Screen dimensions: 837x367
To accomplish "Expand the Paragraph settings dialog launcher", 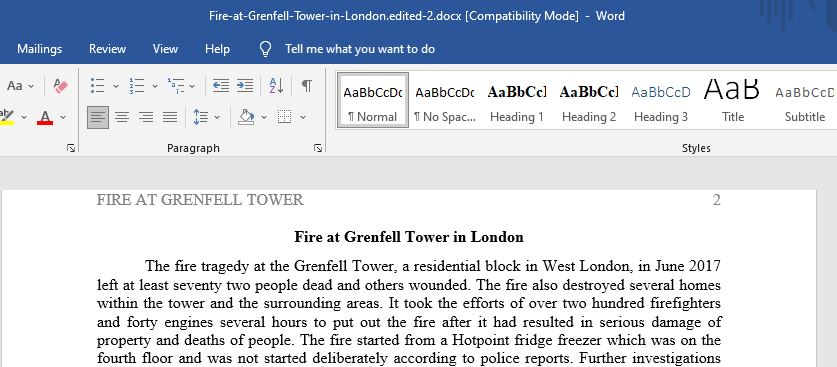I will click(318, 148).
